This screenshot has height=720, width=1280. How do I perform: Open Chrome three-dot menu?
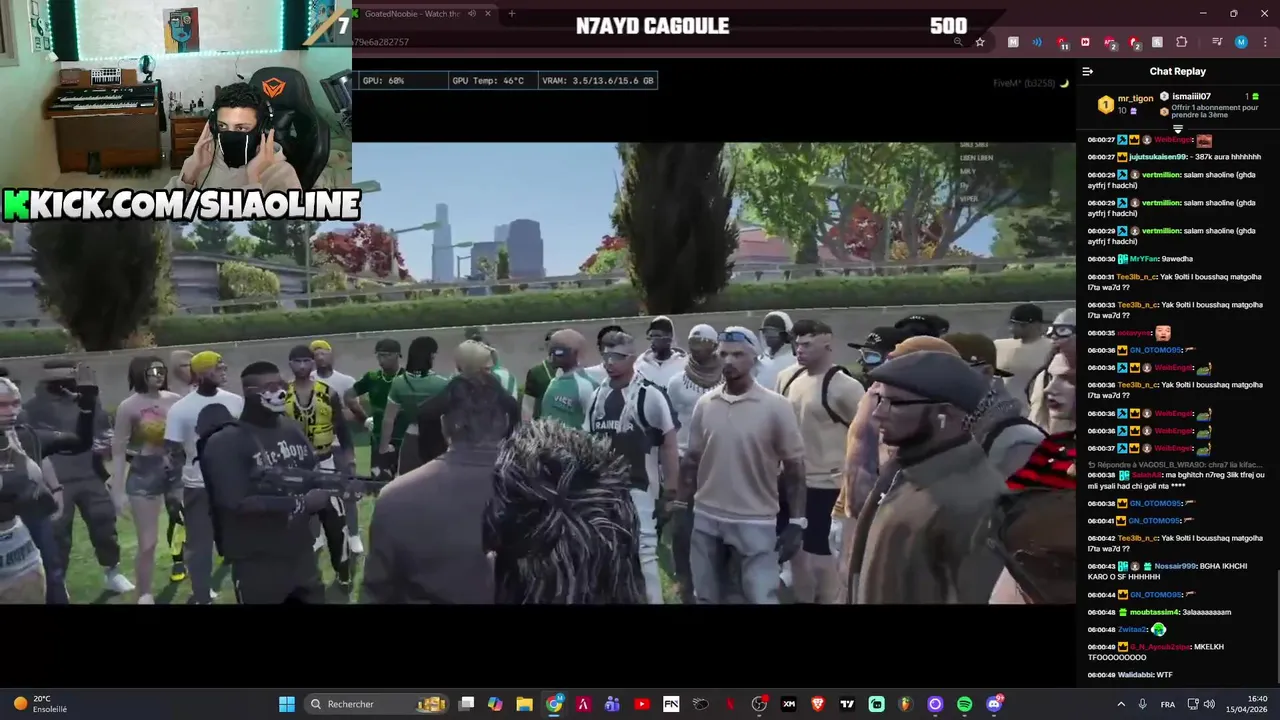point(1265,42)
